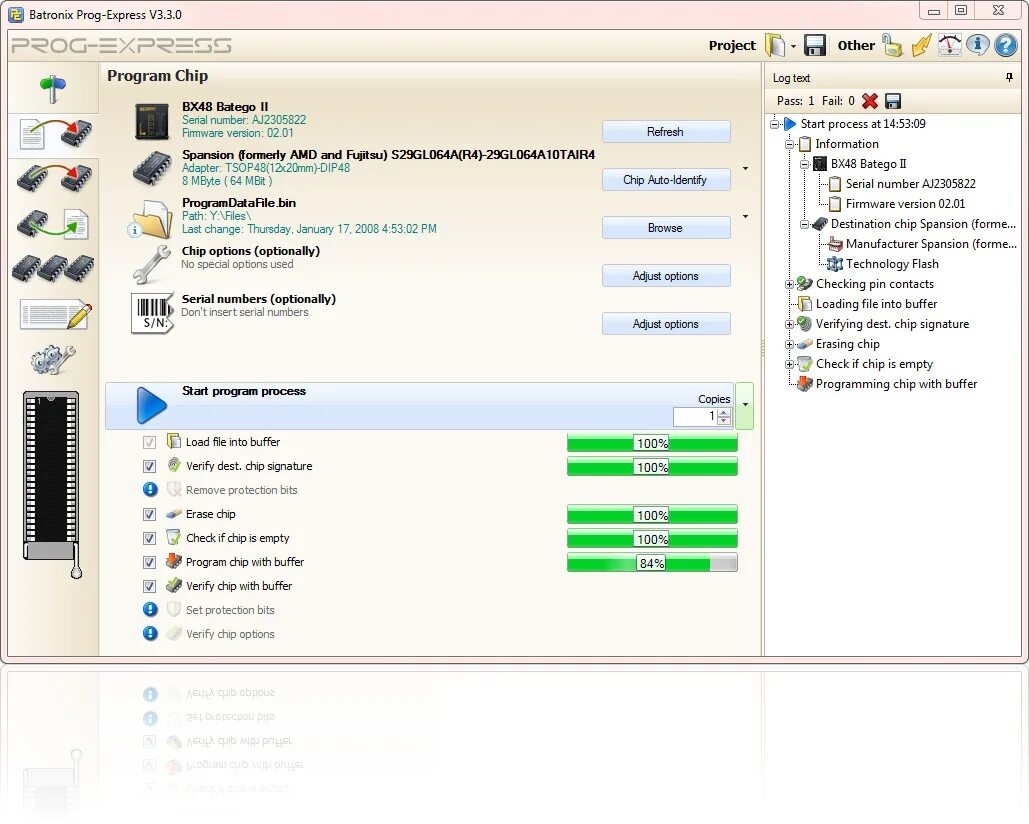1029x824 pixels.
Task: Open the dropdown arrow next to Chip Auto-Identify
Action: pyautogui.click(x=746, y=169)
